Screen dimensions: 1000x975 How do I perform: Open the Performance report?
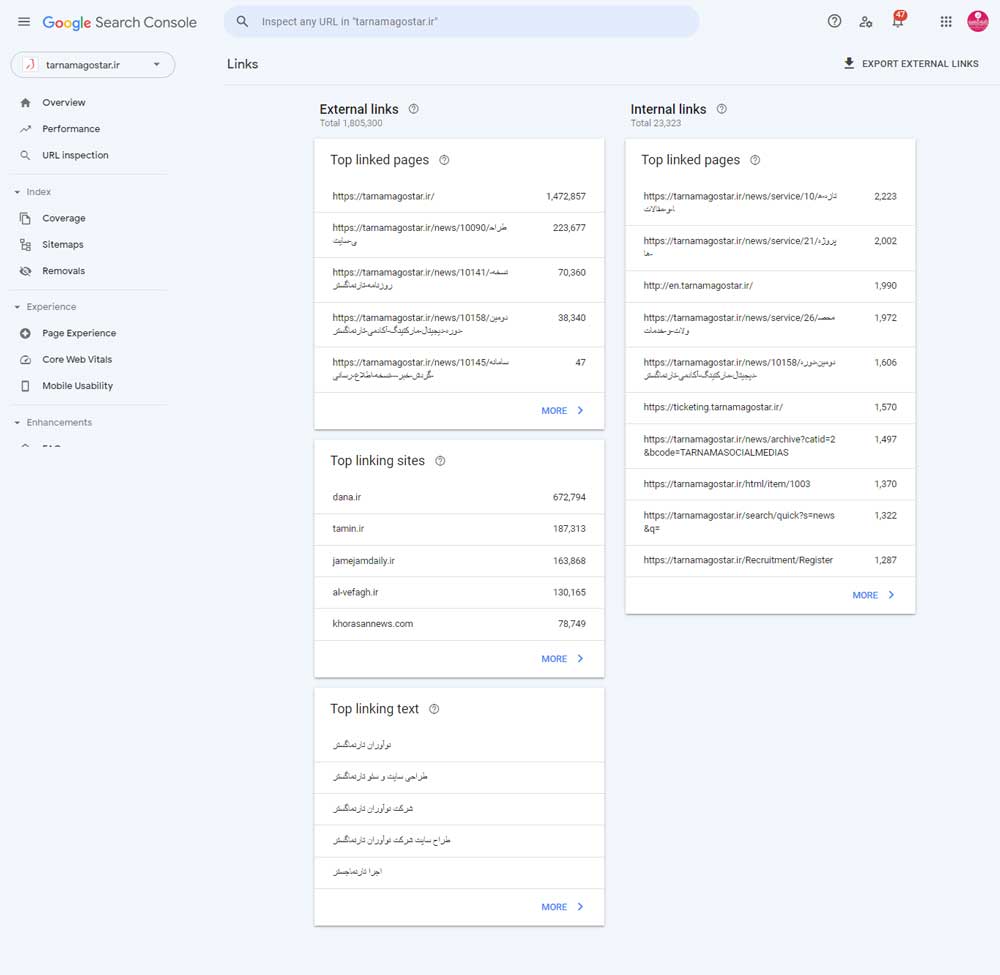tap(71, 129)
